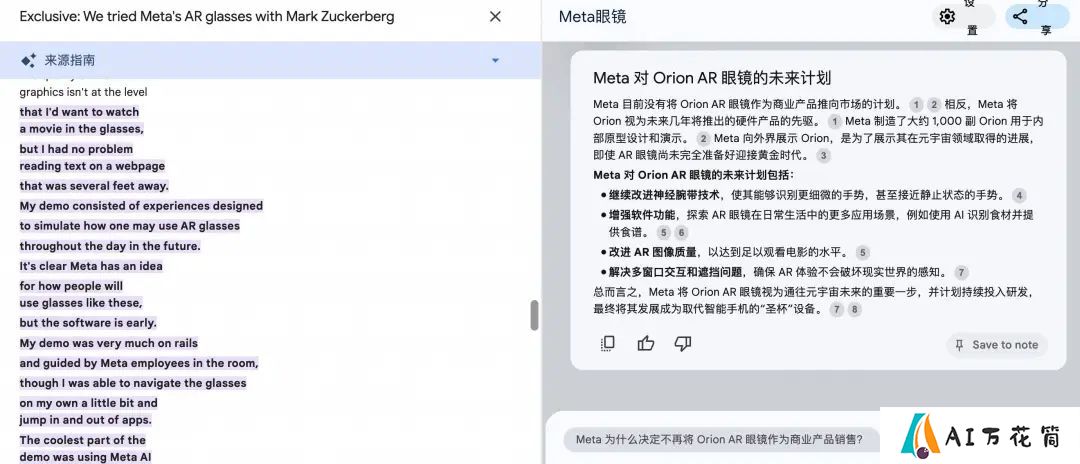Click the Save to note button
This screenshot has width=1080, height=464.
point(997,345)
